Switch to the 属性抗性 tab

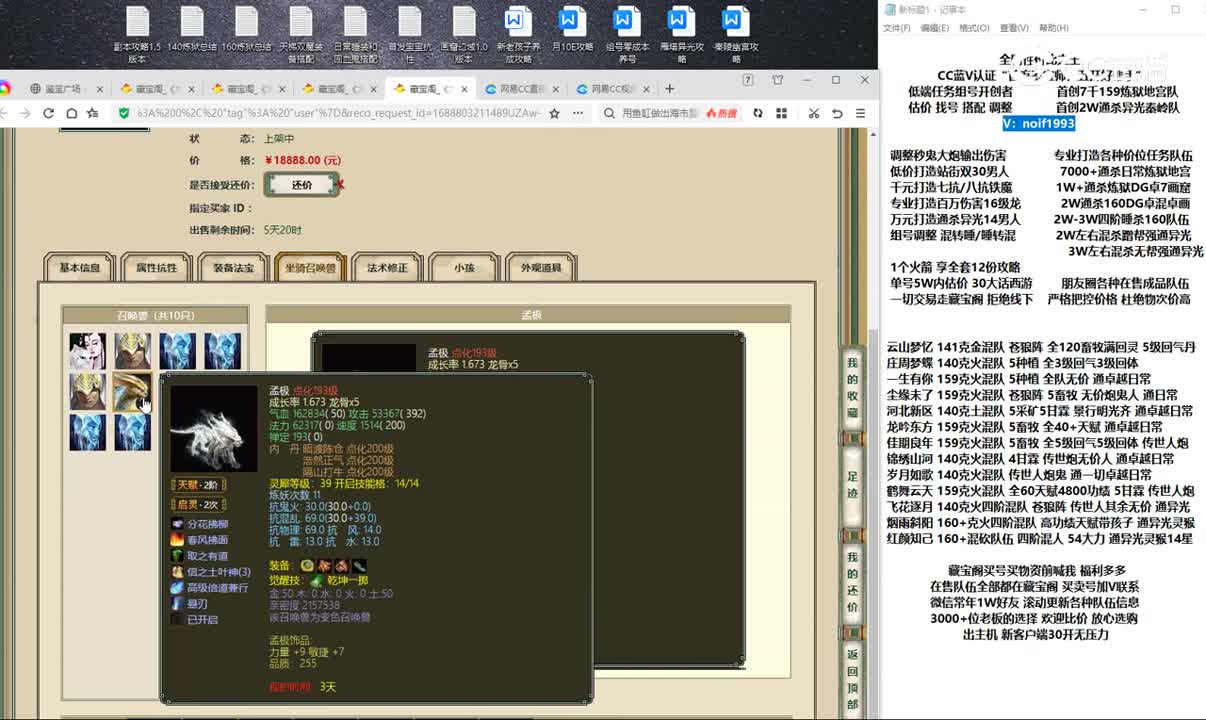[x=156, y=268]
